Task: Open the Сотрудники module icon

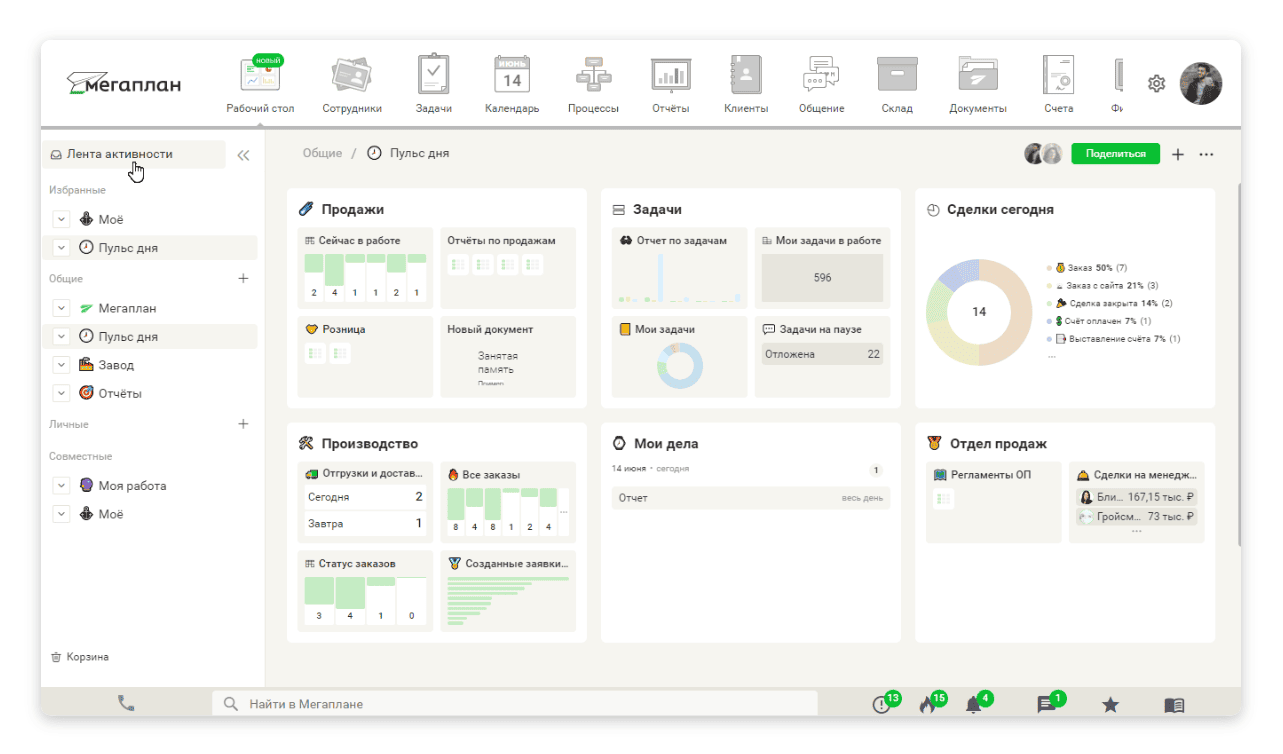Action: 352,77
